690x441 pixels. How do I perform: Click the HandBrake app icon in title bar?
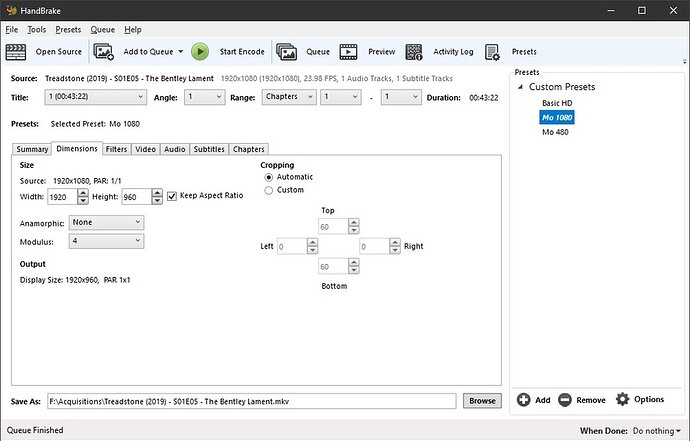point(11,10)
